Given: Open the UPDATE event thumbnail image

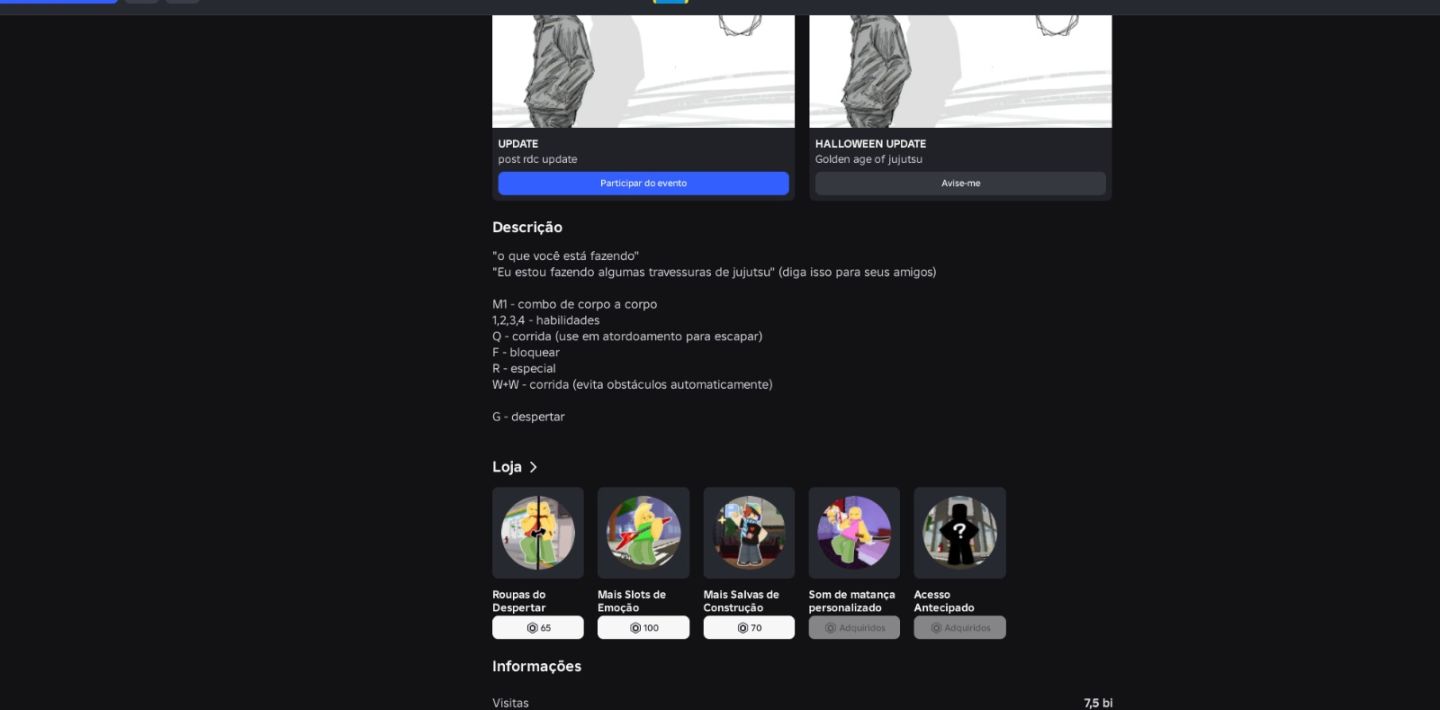Looking at the screenshot, I should (643, 71).
